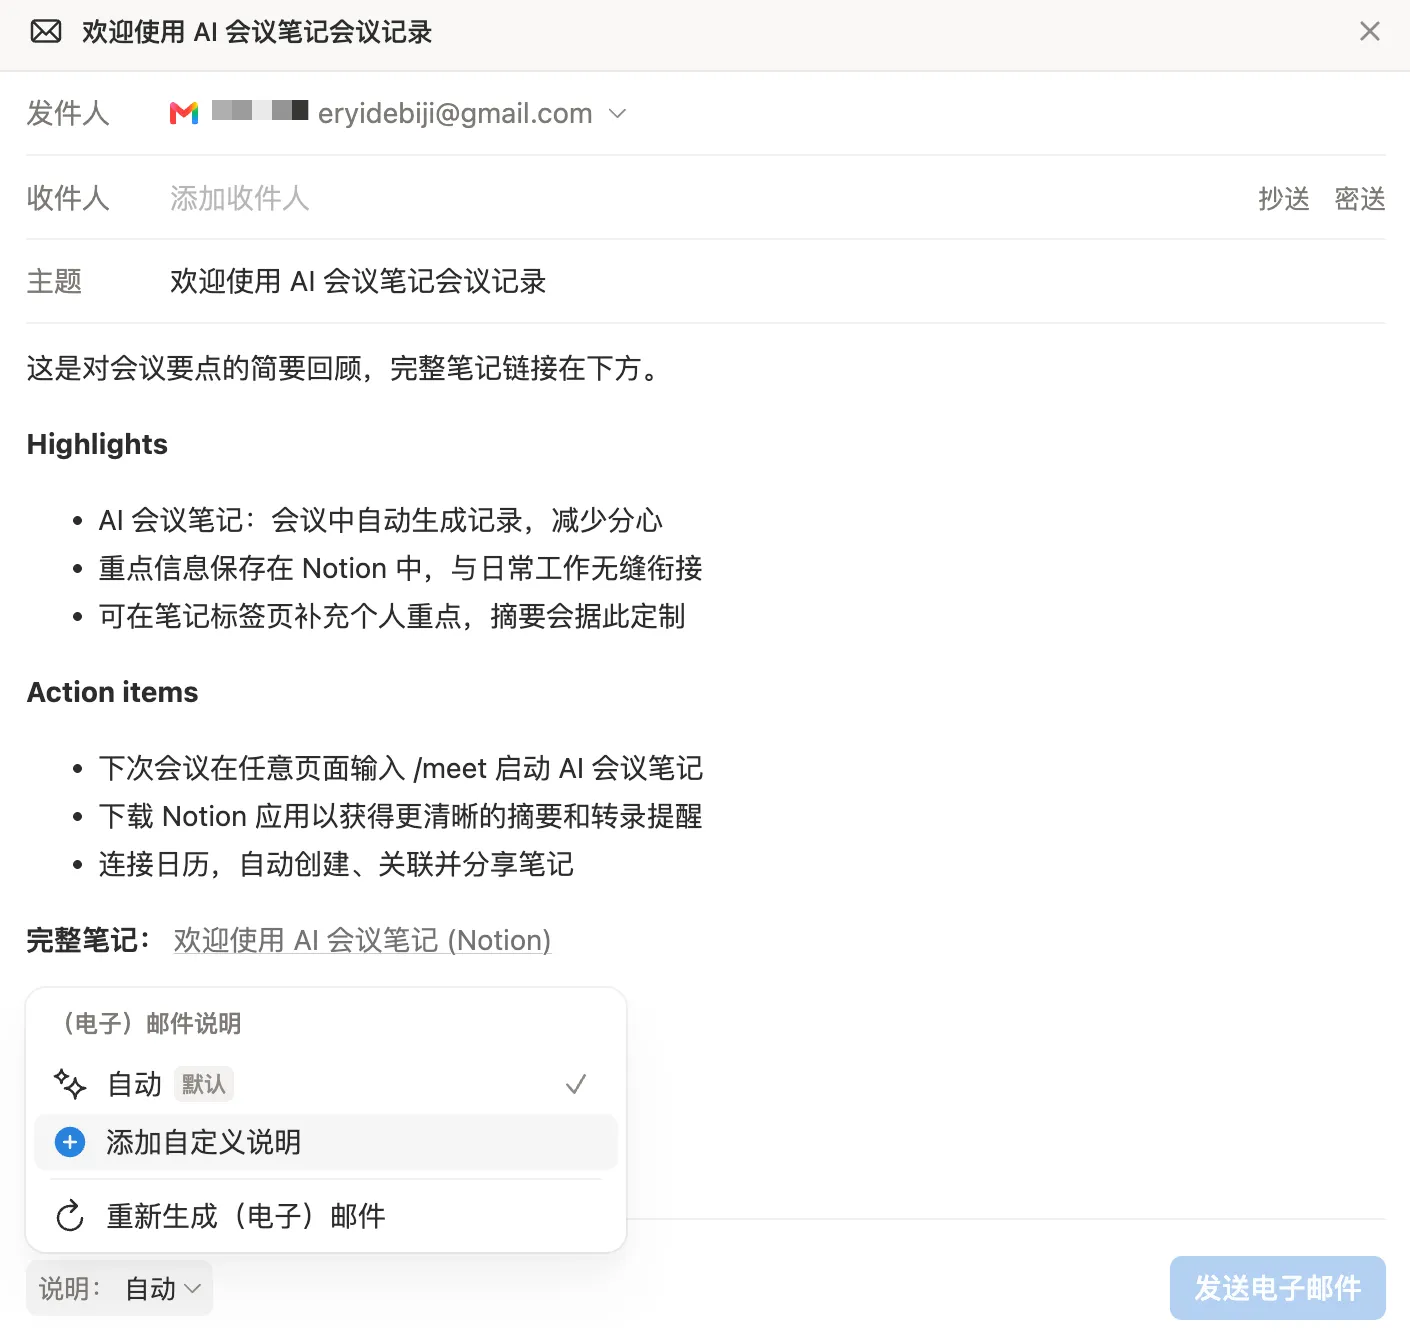The width and height of the screenshot is (1410, 1344).
Task: Choose 添加自定义说明 menu item
Action: click(x=326, y=1142)
